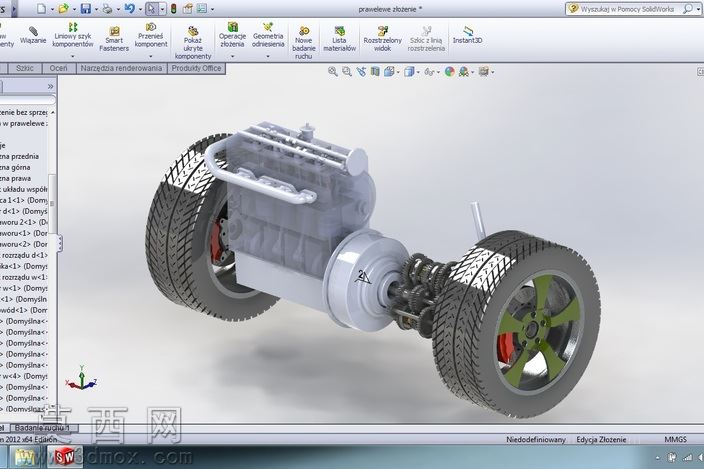The width and height of the screenshot is (704, 469).
Task: Expand the New document dropdown arrow
Action: click(x=52, y=9)
